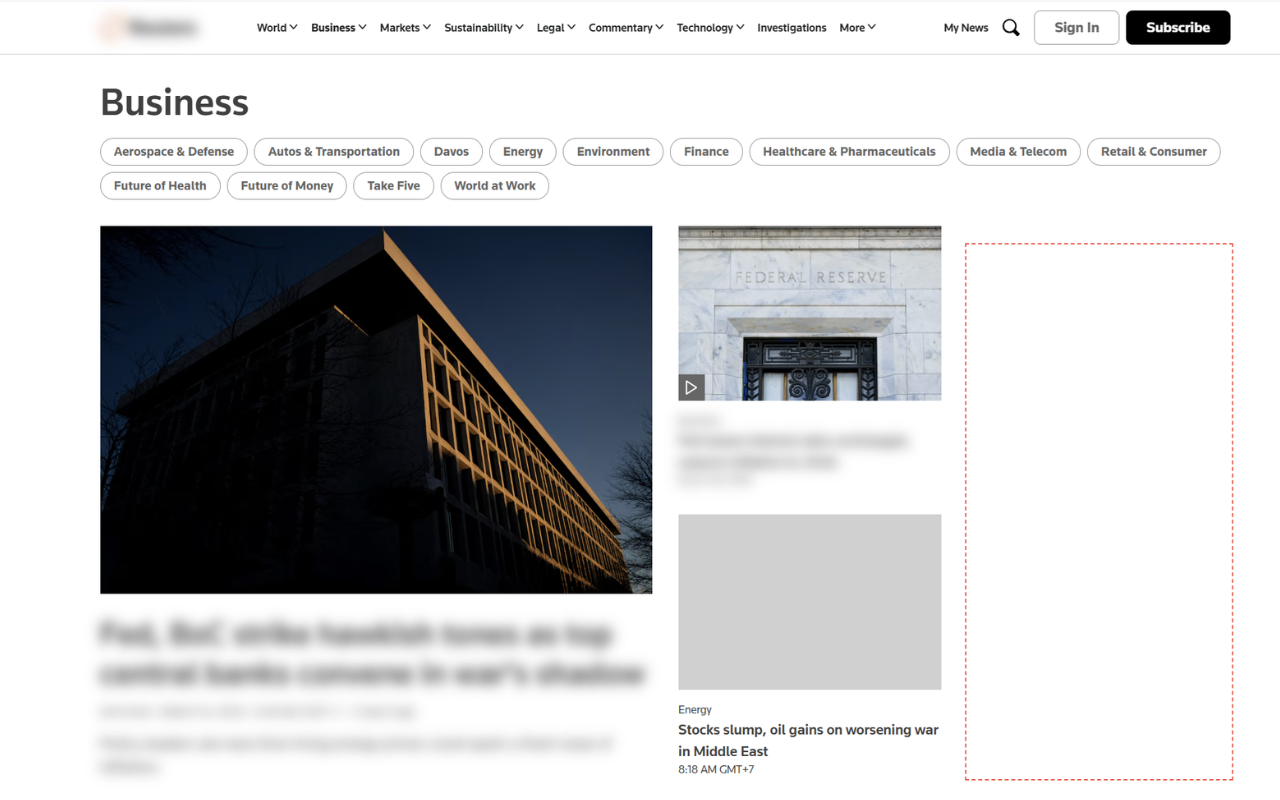Expand the Markets dropdown
The width and height of the screenshot is (1280, 800).
(405, 28)
